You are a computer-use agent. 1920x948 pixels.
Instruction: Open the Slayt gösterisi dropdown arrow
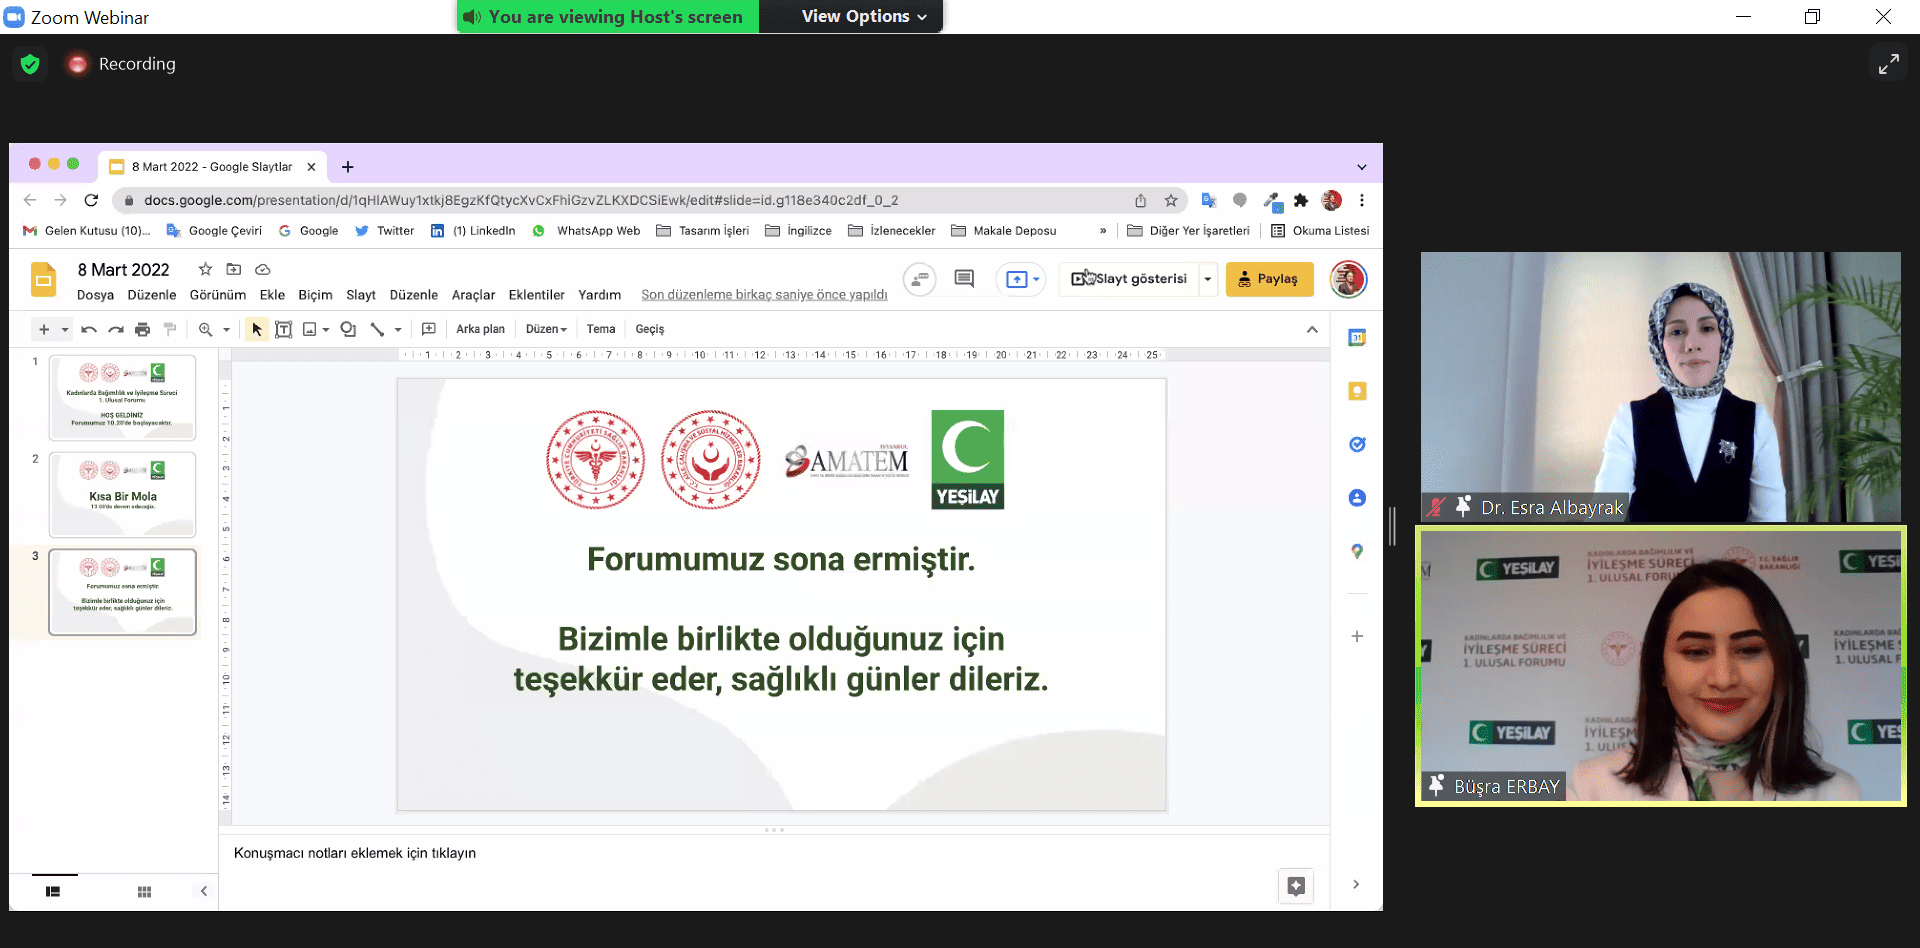coord(1208,279)
